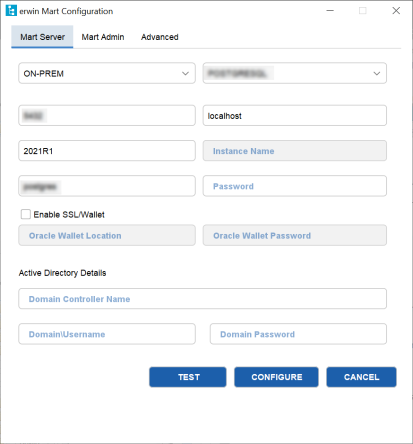Enable the SSL/Wallet checkbox
Viewport: 413px width, 444px height.
point(26,214)
